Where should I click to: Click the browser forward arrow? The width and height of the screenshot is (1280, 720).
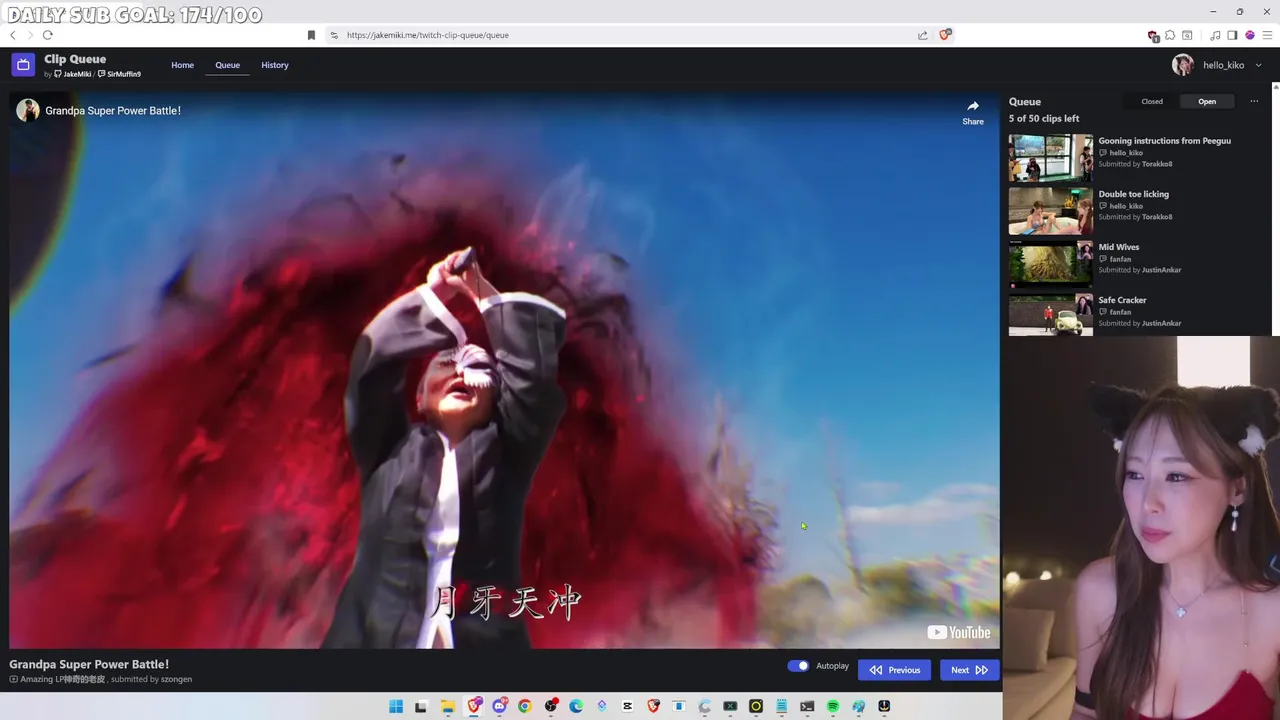[29, 35]
